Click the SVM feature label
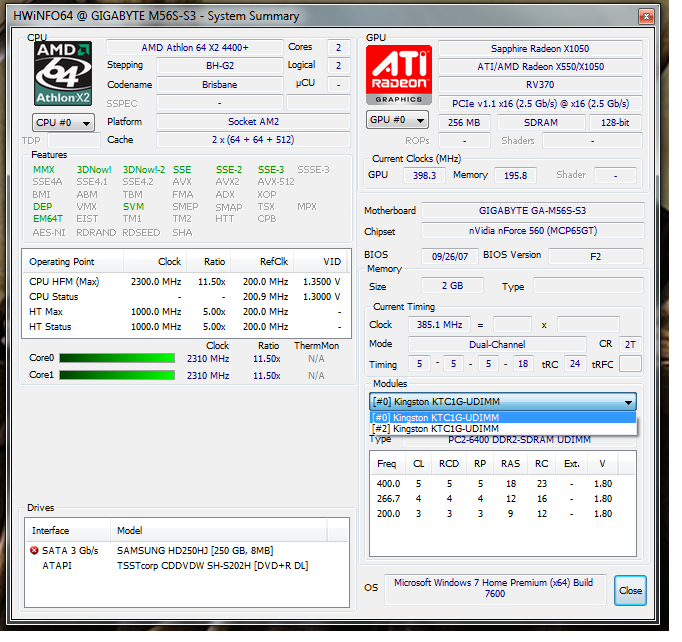 coord(133,207)
